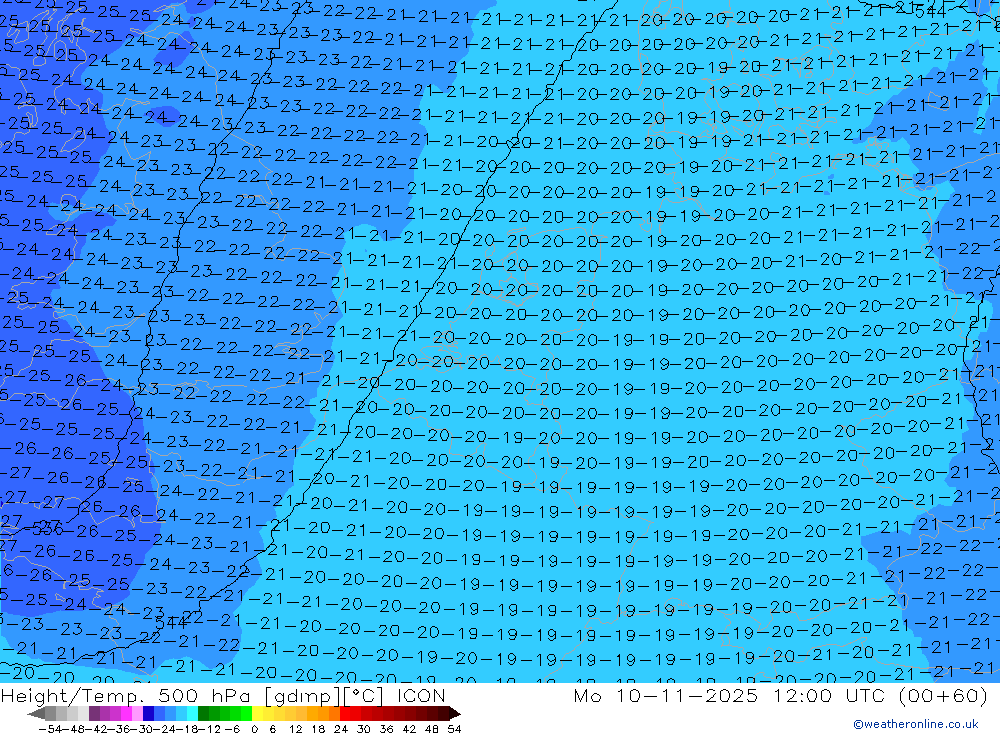Select the dark blue legend swatch near -30
1000x733 pixels.
coord(148,713)
